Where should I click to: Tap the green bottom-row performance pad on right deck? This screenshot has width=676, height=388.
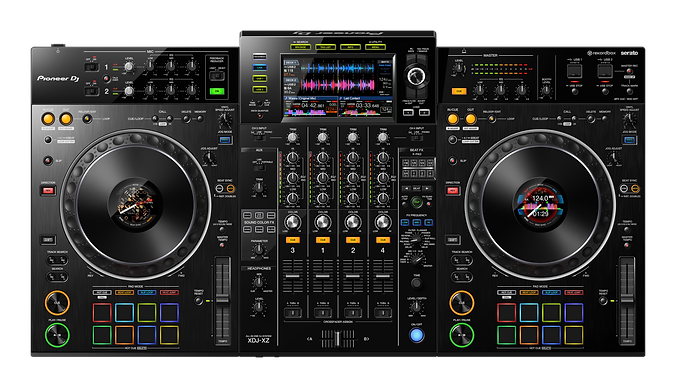pyautogui.click(x=507, y=335)
